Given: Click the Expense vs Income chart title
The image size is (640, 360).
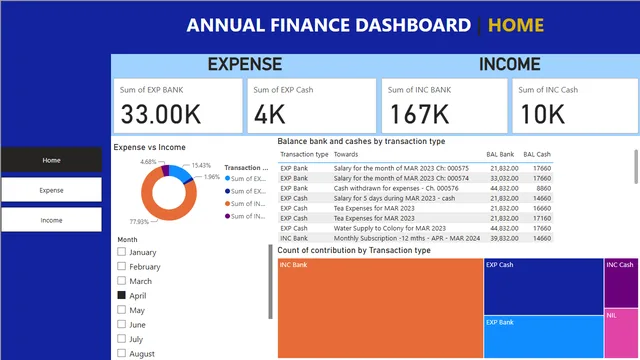Looking at the screenshot, I should [x=149, y=147].
